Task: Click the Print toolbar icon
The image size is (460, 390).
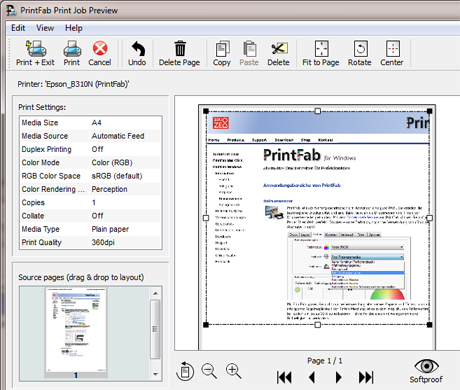Action: (x=72, y=53)
